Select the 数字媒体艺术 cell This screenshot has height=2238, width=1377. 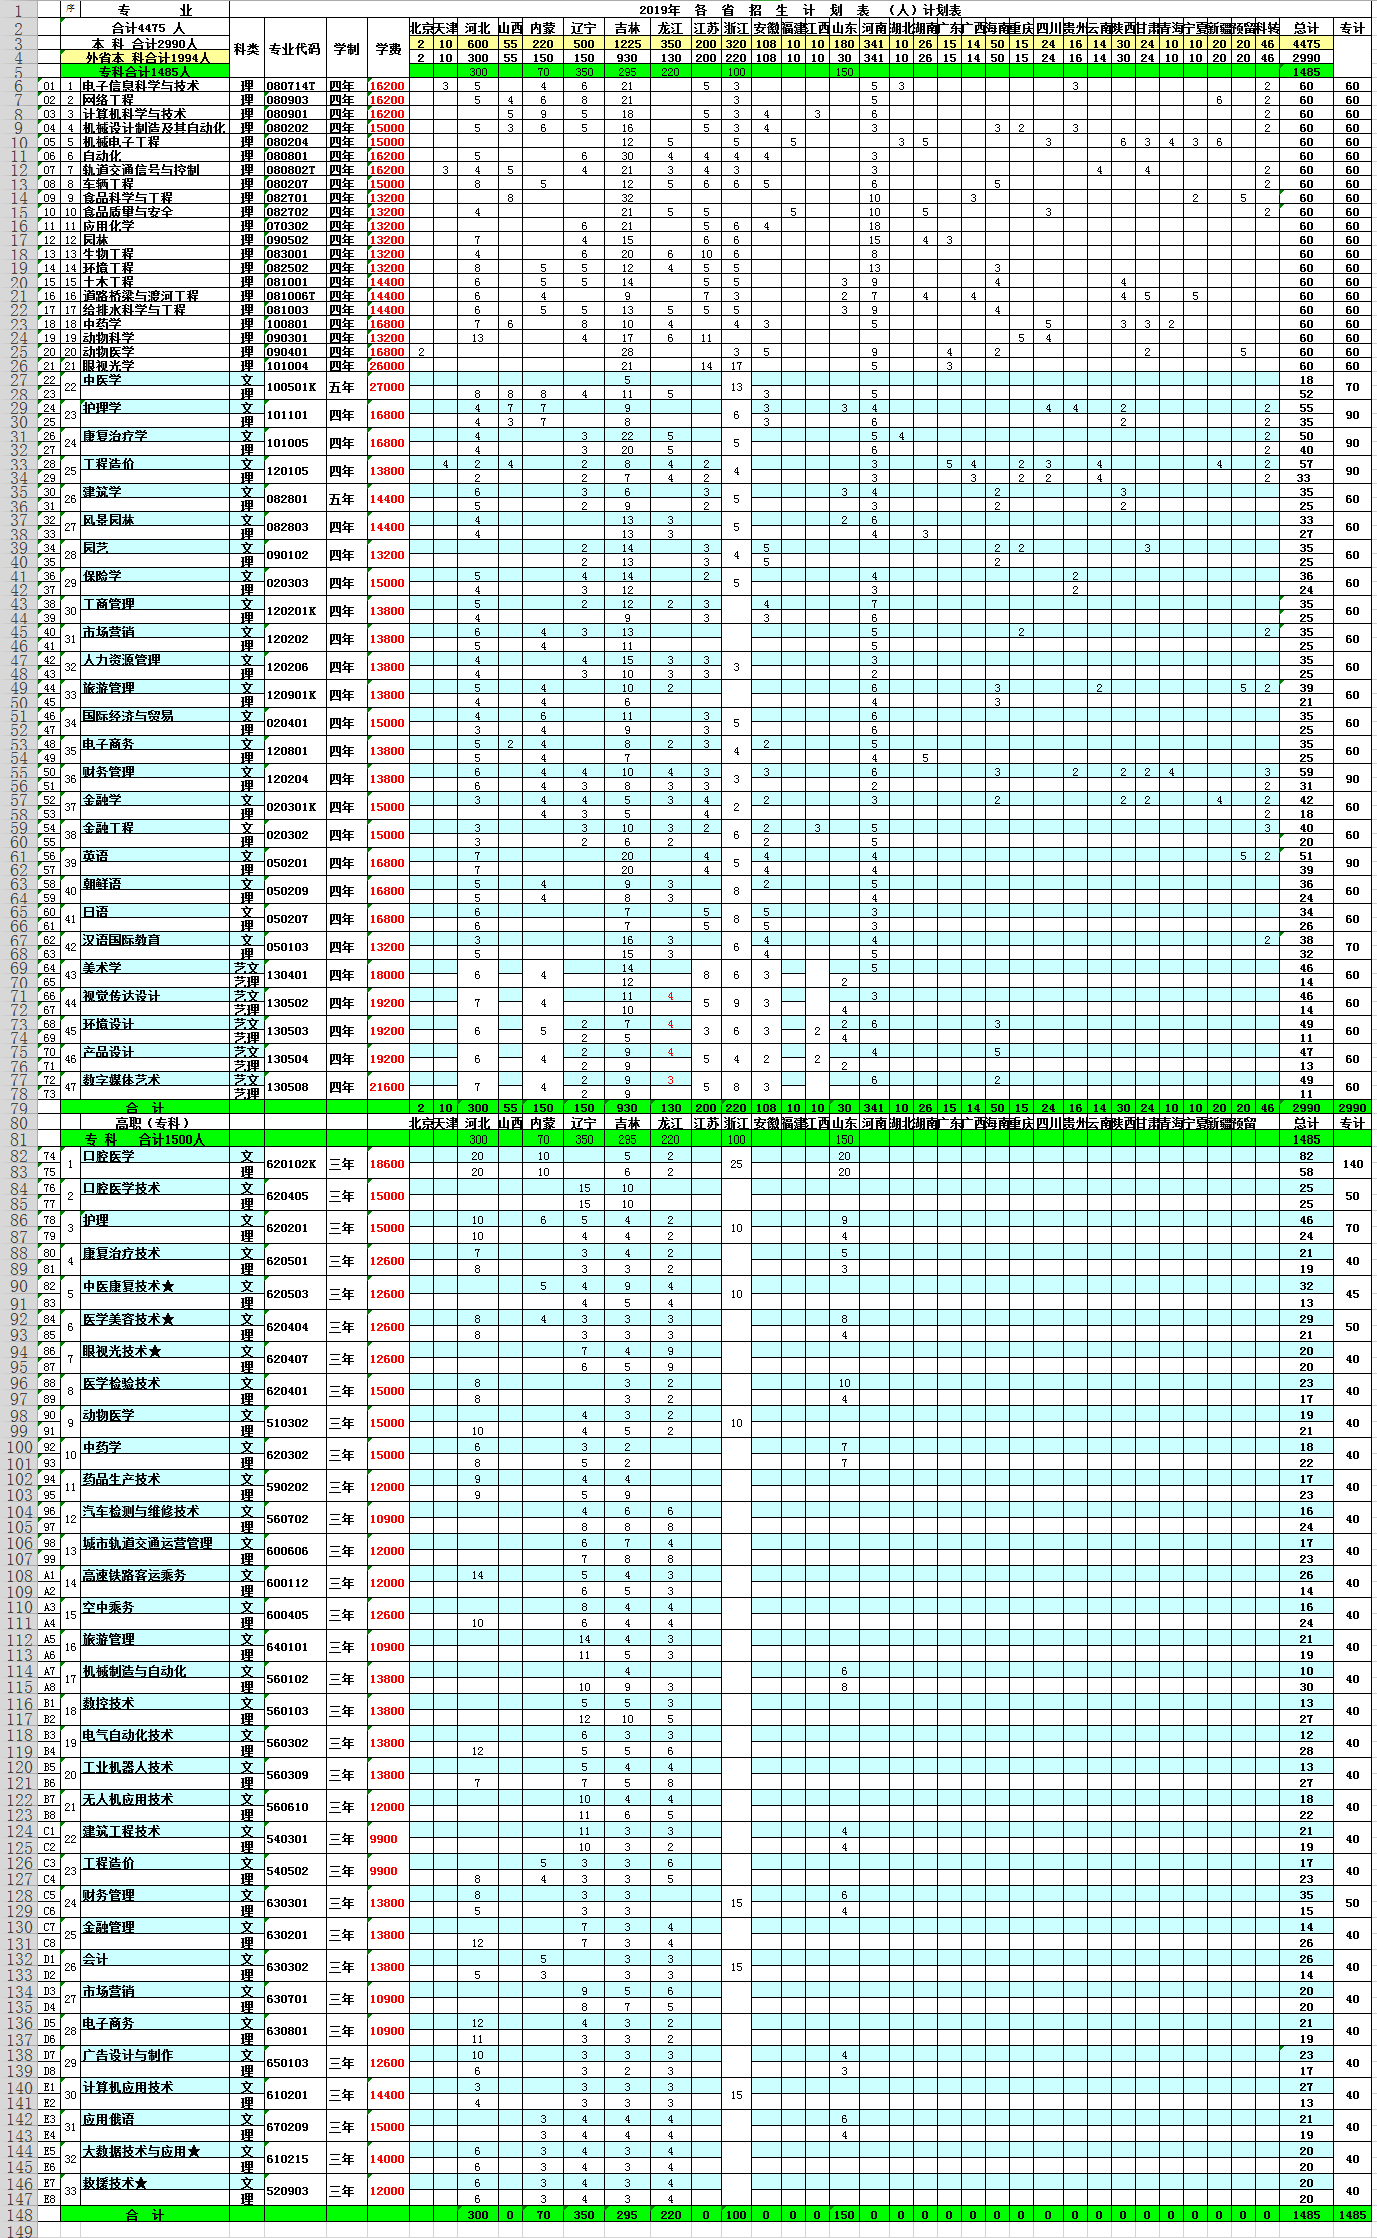(x=155, y=1080)
